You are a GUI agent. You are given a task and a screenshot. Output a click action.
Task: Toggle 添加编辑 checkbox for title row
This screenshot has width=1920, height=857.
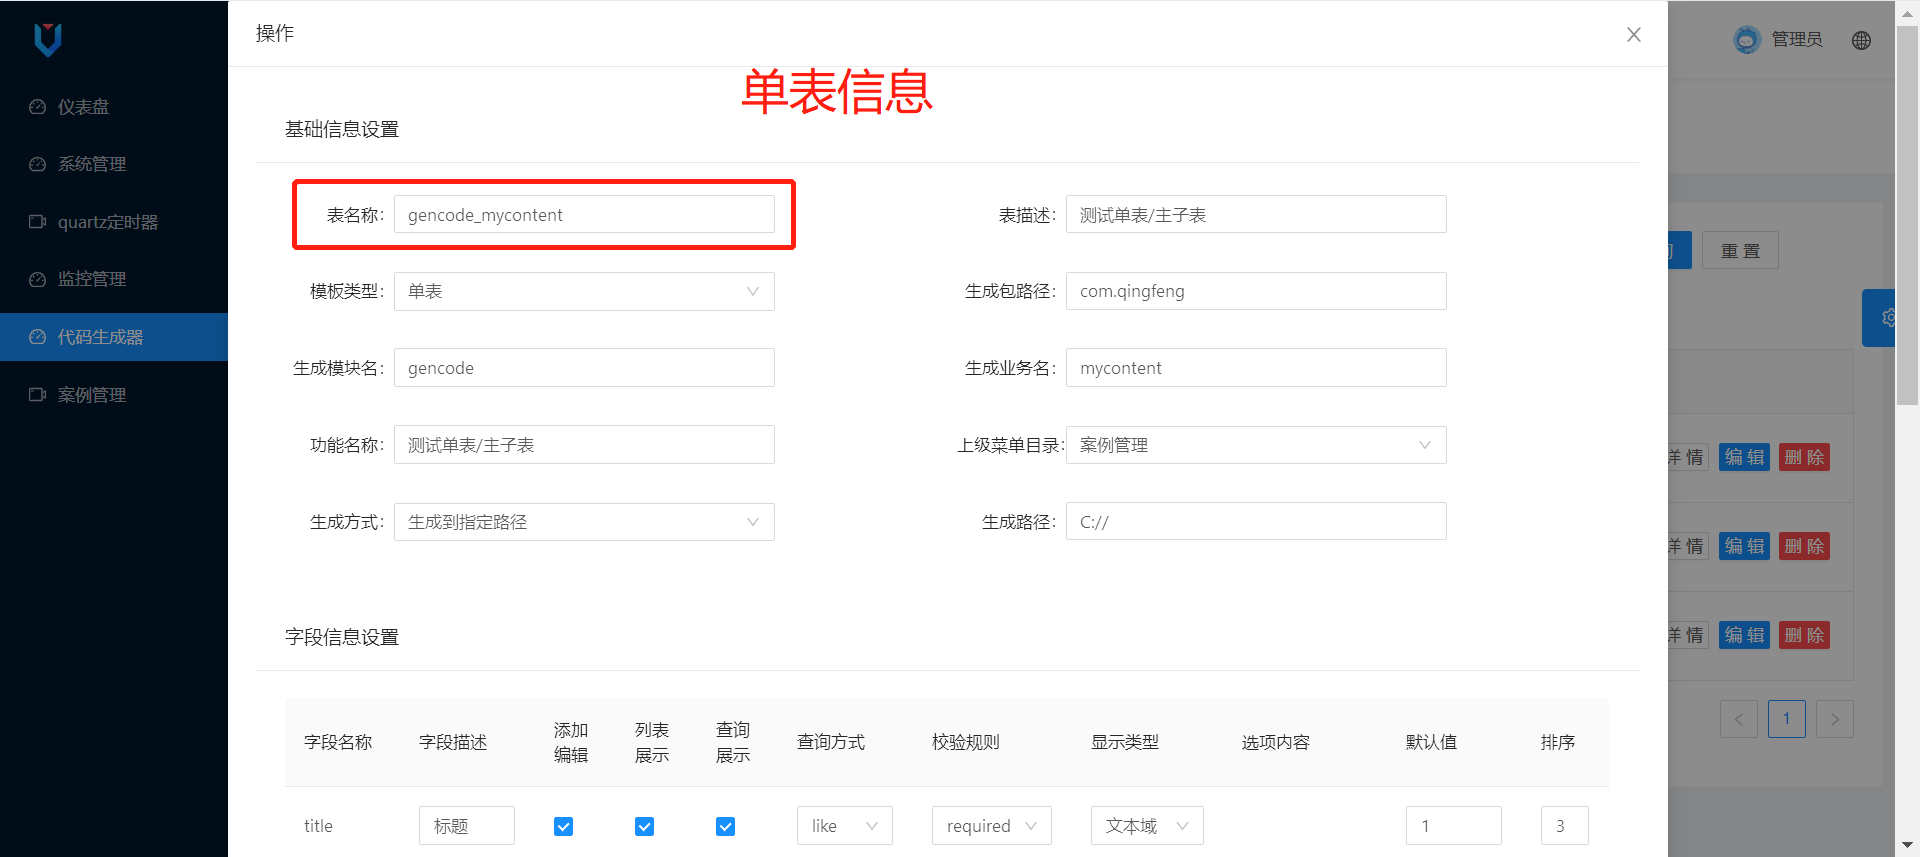coord(564,826)
